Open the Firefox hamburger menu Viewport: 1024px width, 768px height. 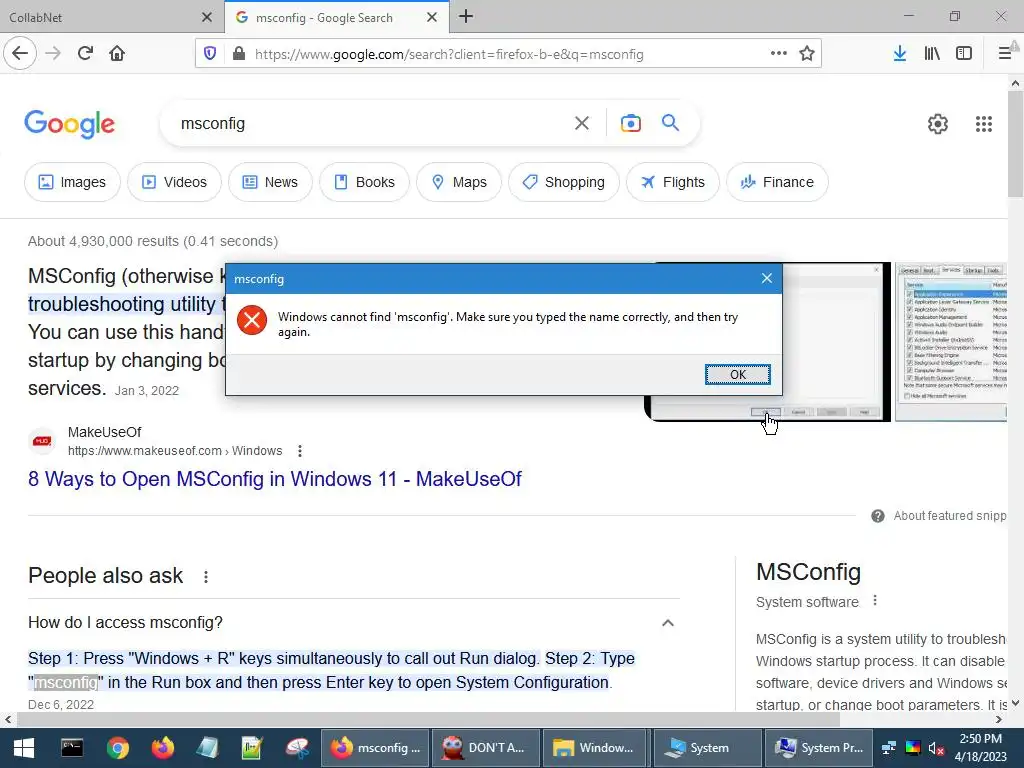pos(1005,54)
